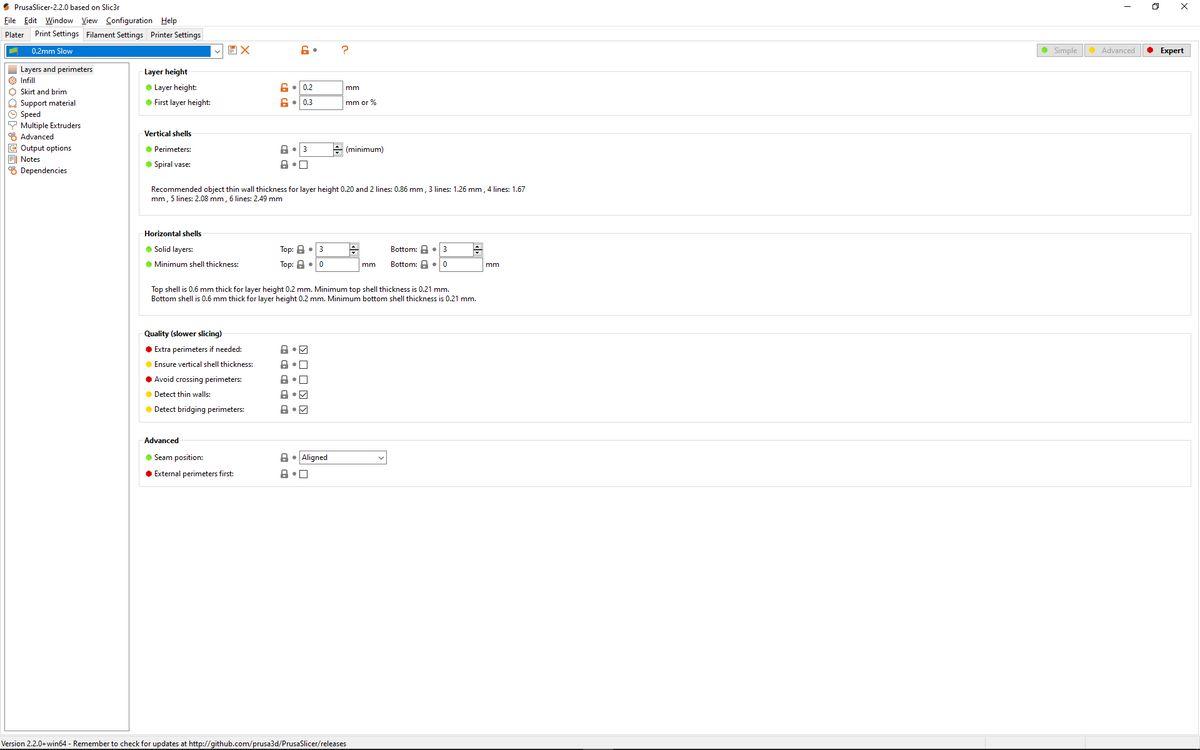This screenshot has width=1200, height=750.
Task: Switch to the Filament Settings tab
Action: 114,35
